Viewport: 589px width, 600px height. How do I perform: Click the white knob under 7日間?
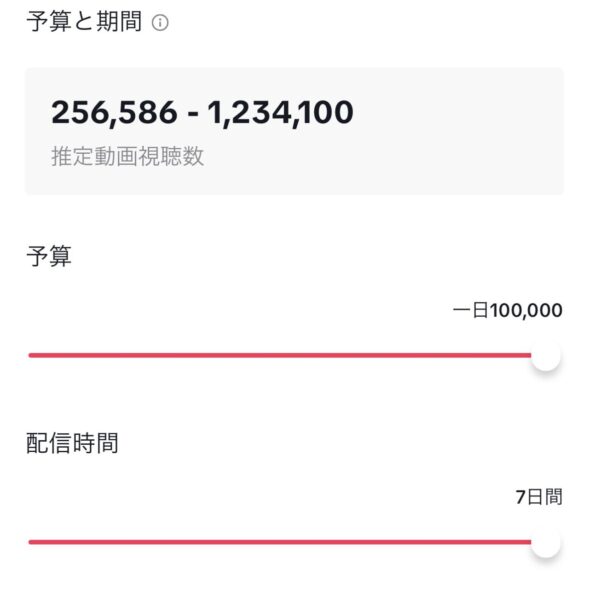546,543
